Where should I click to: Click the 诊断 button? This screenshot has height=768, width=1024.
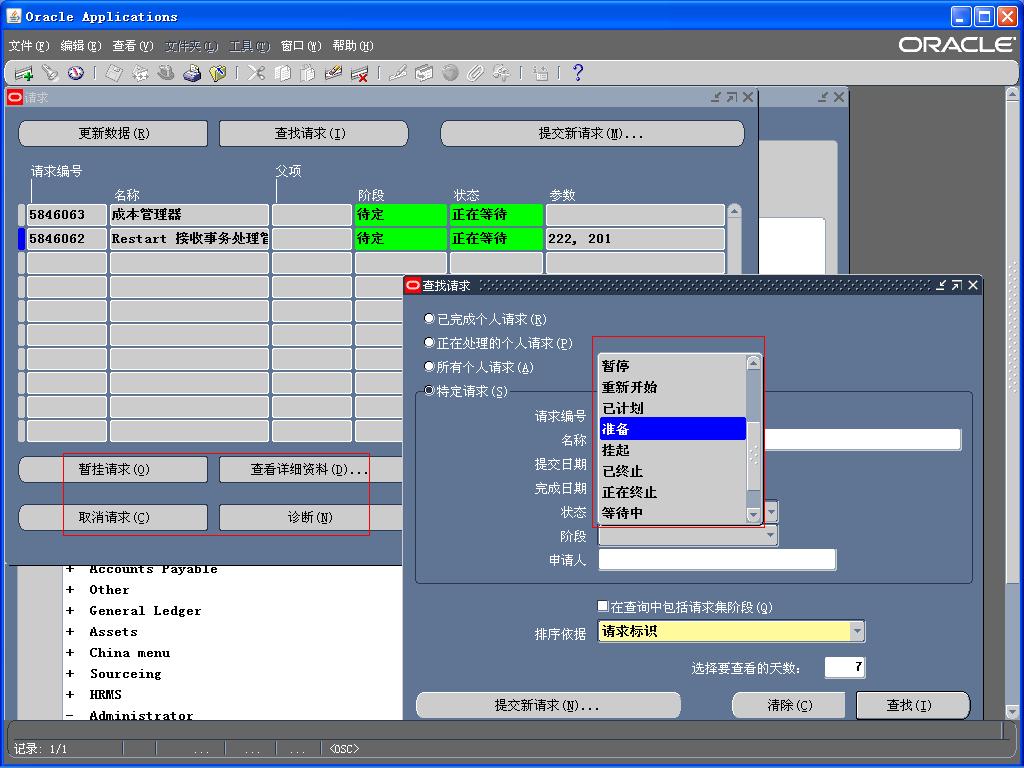310,517
